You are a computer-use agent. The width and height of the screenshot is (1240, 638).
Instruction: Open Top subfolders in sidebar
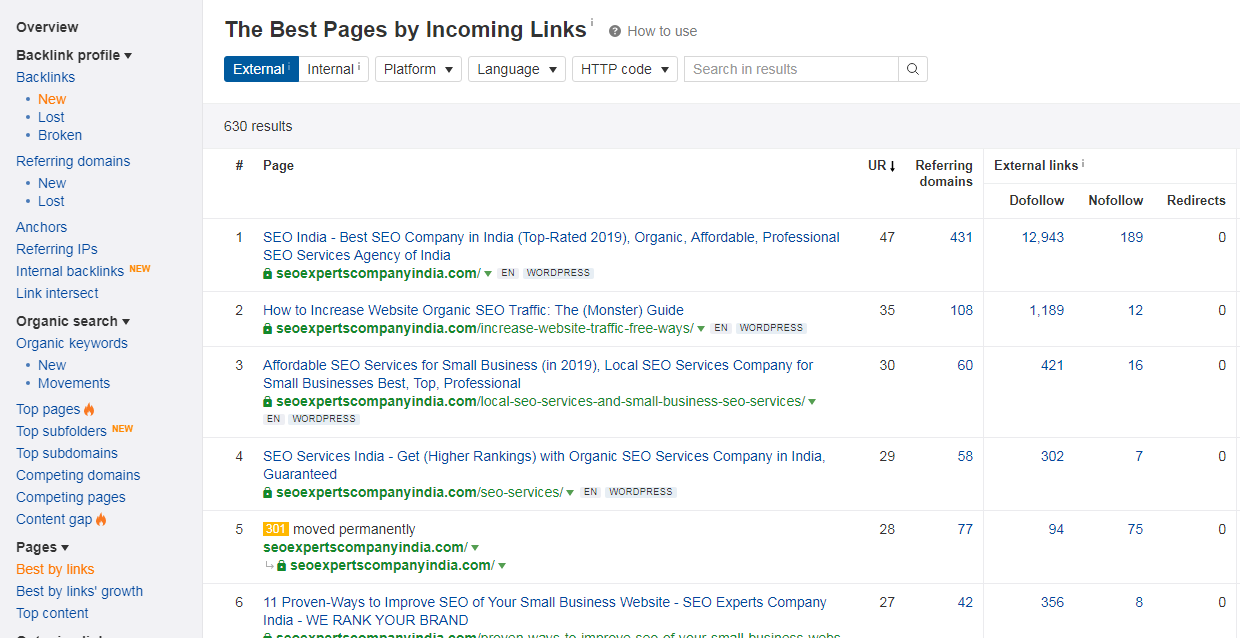[x=61, y=431]
